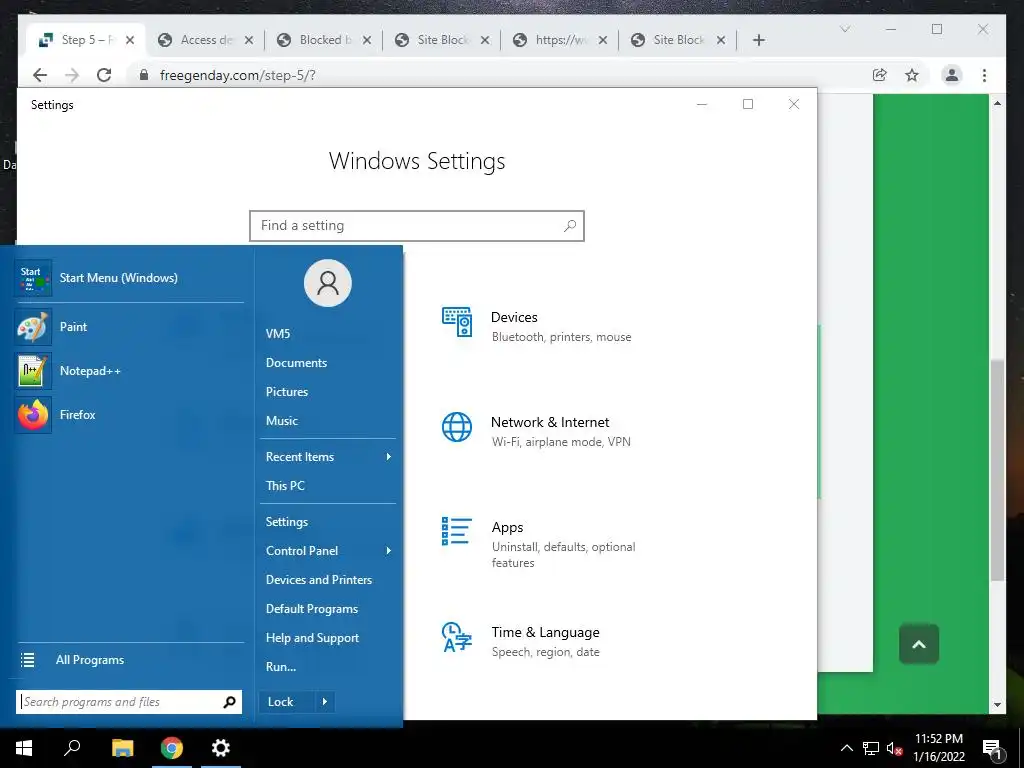Image resolution: width=1024 pixels, height=768 pixels.
Task: Share this page icon in Chrome
Action: [880, 75]
